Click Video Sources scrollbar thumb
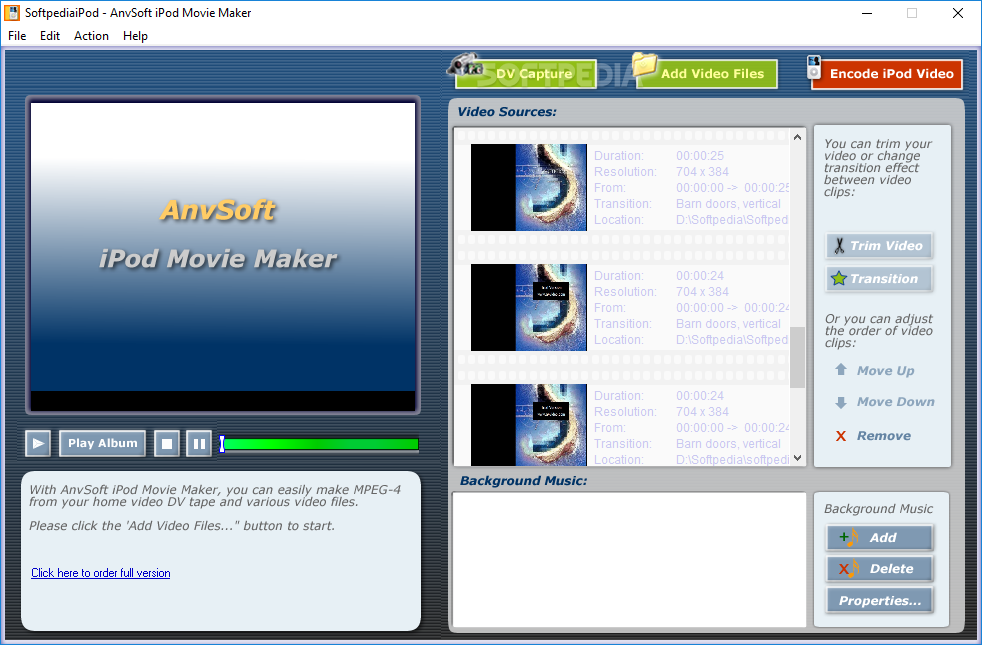The image size is (982, 645). click(797, 358)
